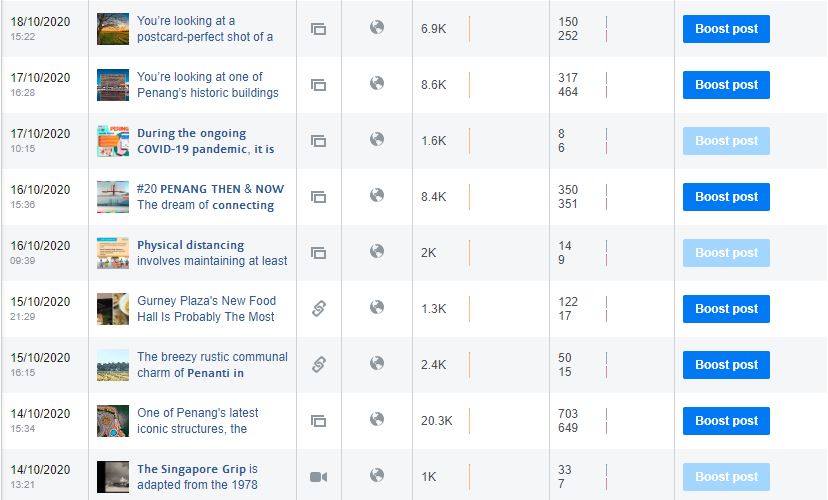Boost the #20 Penang Then & Now post
The image size is (828, 500).
pyautogui.click(x=726, y=197)
